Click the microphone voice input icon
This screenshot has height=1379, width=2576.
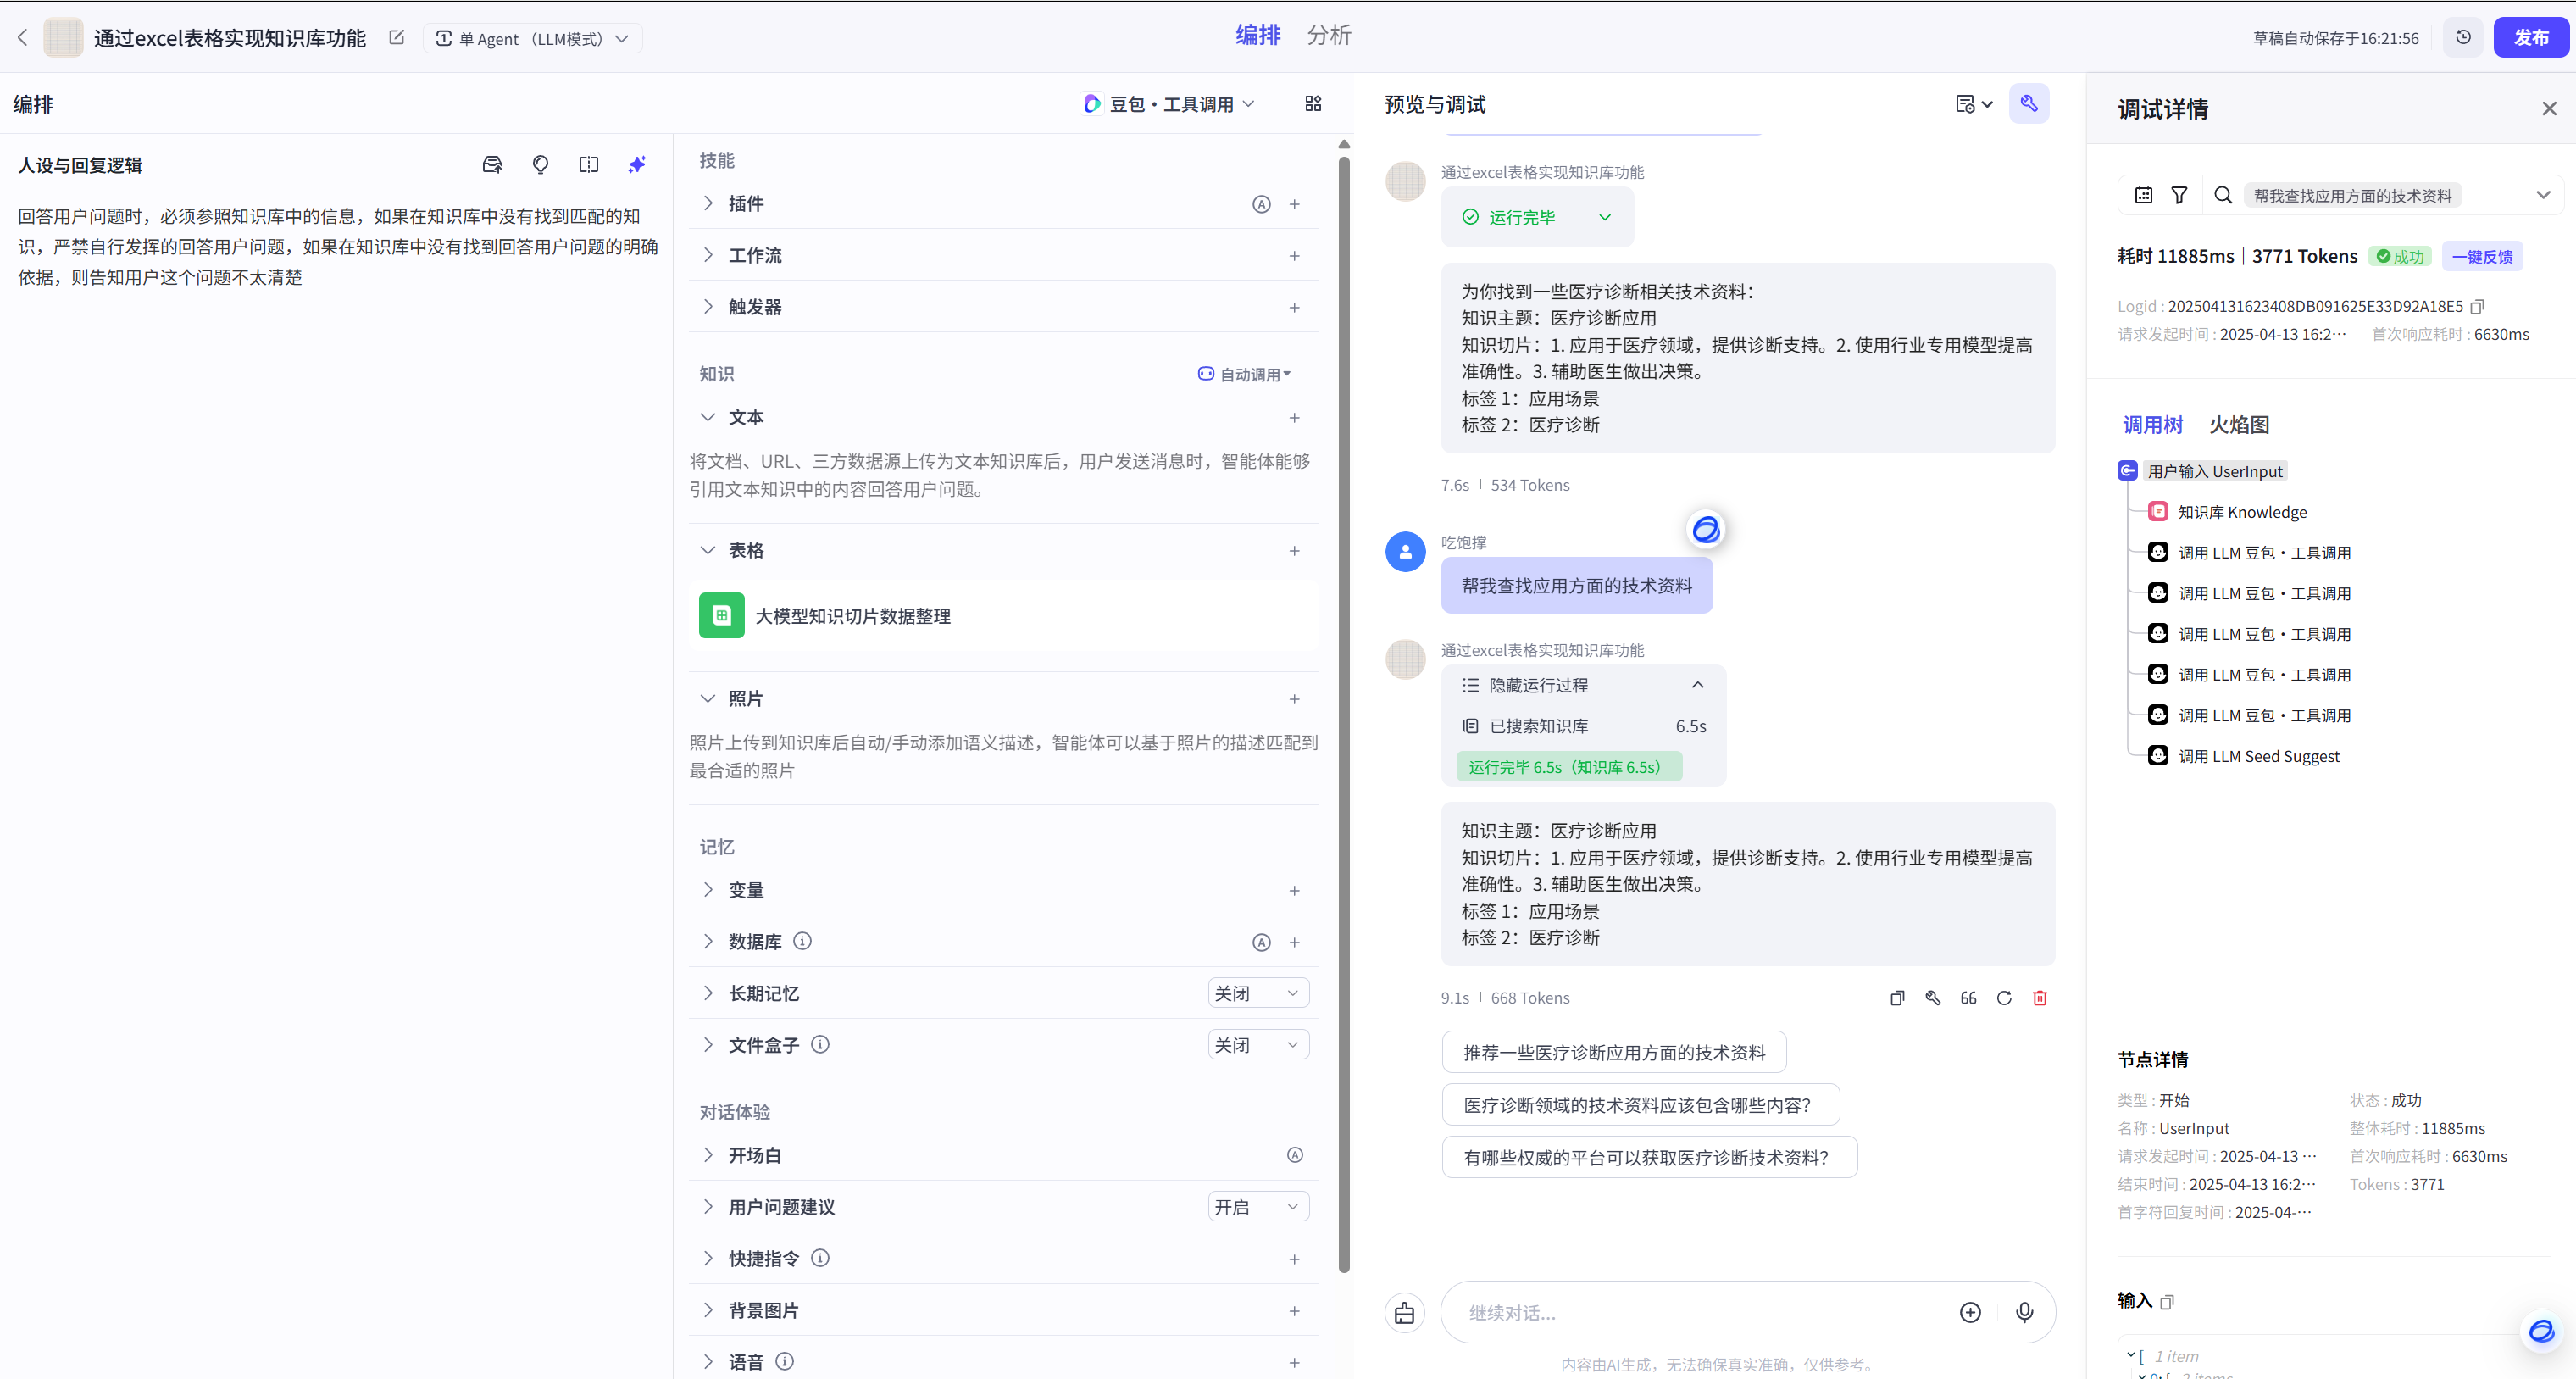coord(2024,1312)
